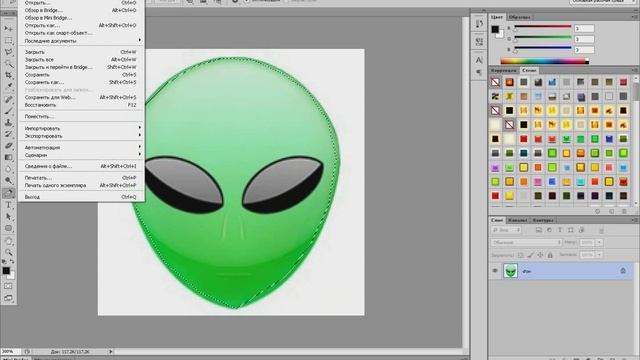
Task: Select the Gradient tool
Action: pos(8,157)
